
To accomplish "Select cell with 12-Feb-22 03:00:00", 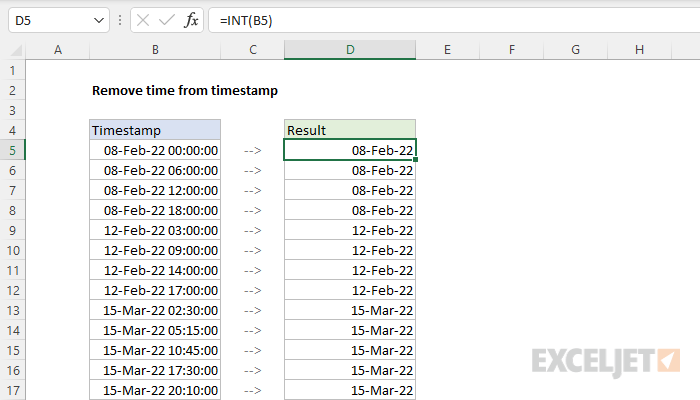I will (x=155, y=230).
